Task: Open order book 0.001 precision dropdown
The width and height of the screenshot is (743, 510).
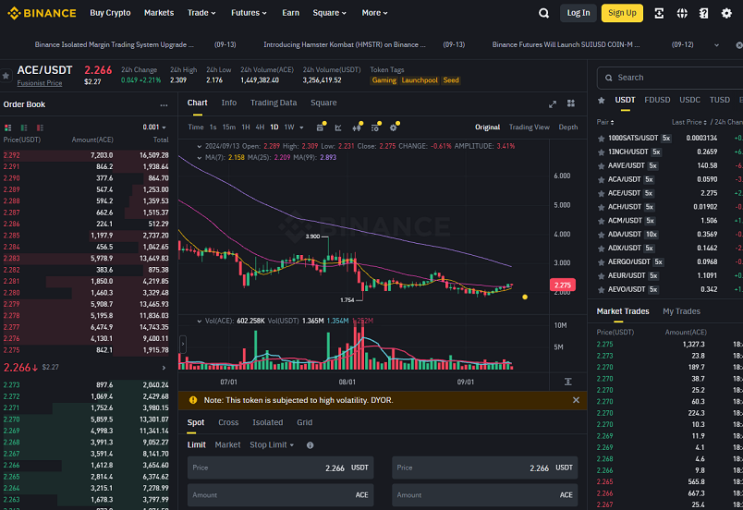Action: click(154, 128)
